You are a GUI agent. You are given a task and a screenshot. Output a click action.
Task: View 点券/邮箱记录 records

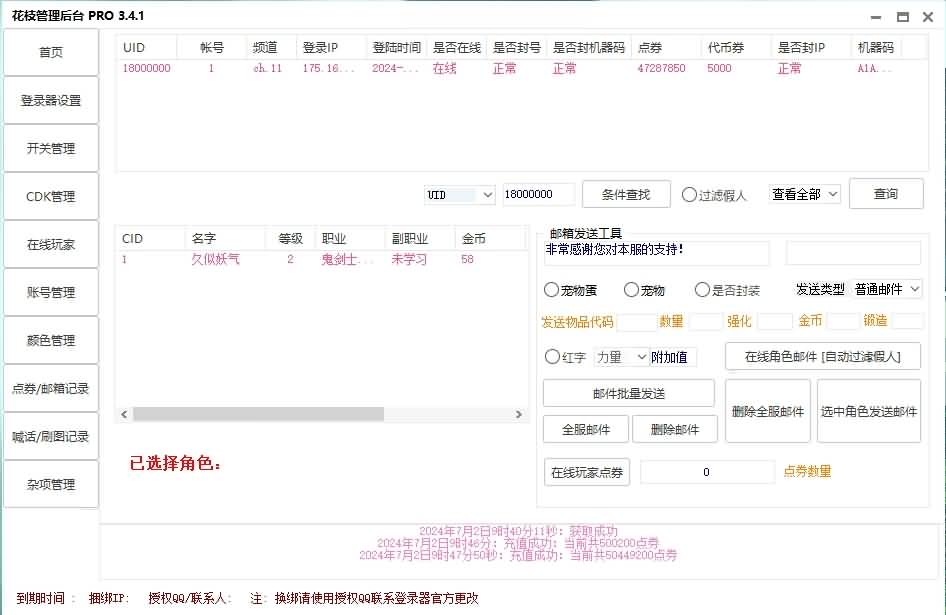coord(50,388)
